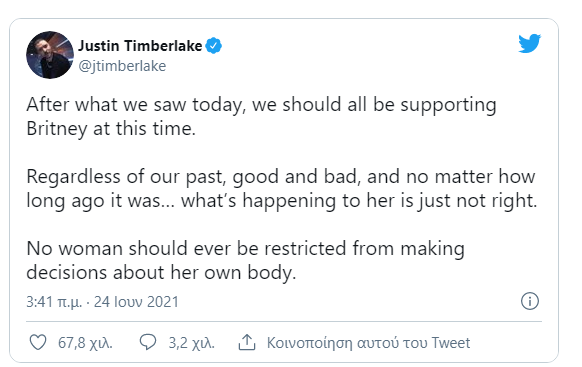Viewport: 582px width, 367px height.
Task: Click the blue verified checkmark badge
Action: (214, 46)
